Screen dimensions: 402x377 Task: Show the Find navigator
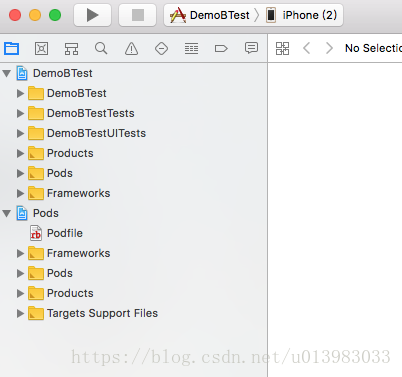(101, 48)
